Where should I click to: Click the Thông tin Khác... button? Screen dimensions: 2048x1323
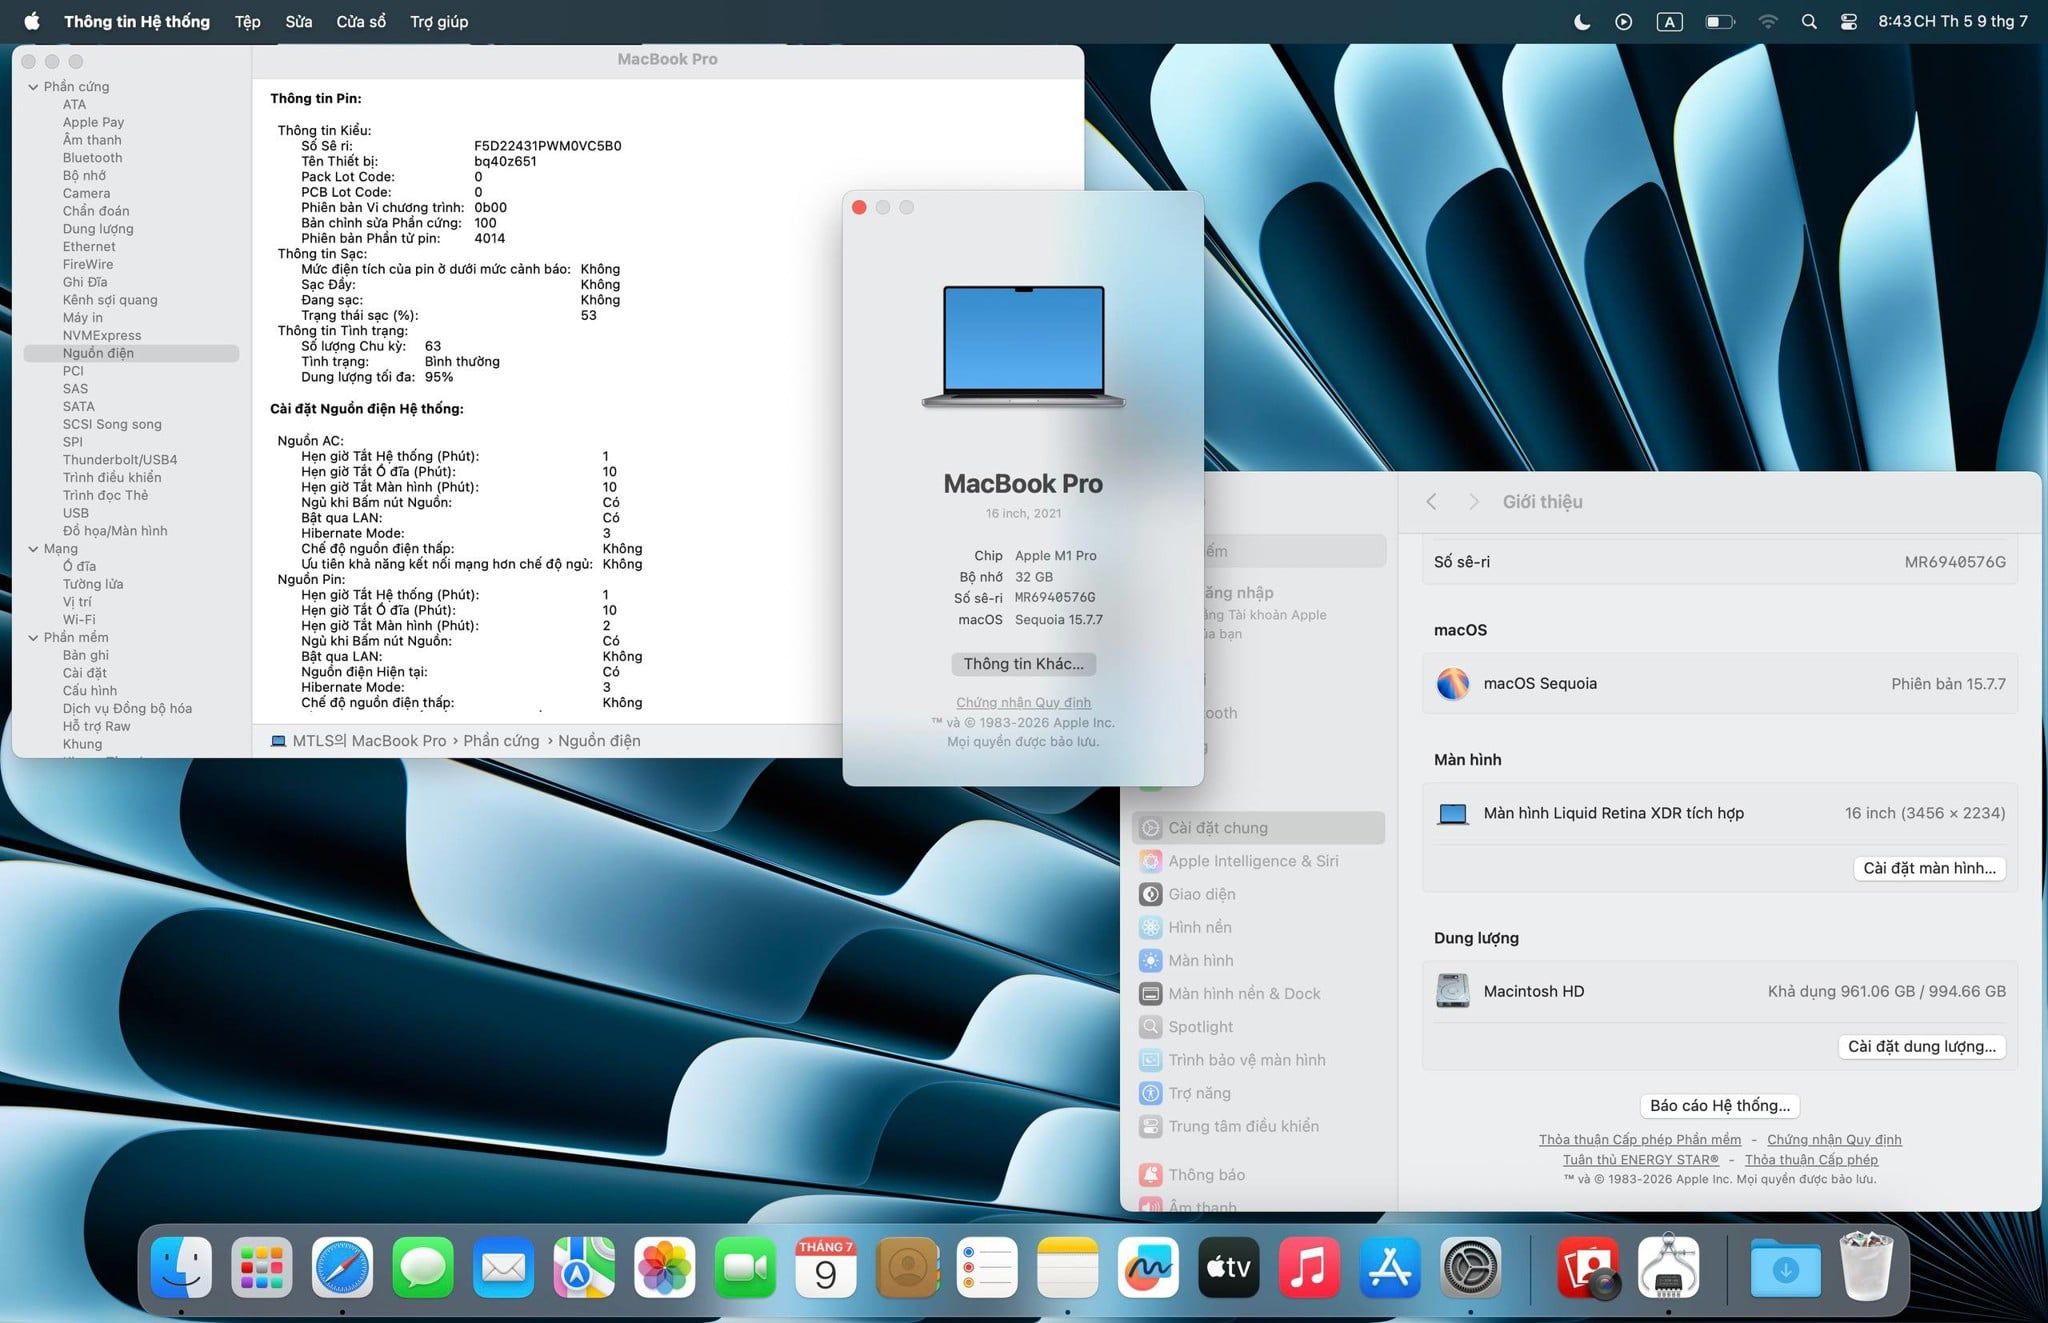1023,664
